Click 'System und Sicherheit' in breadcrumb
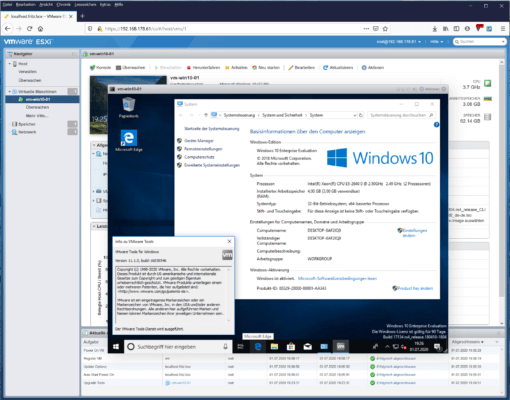The image size is (510, 400). [x=282, y=115]
